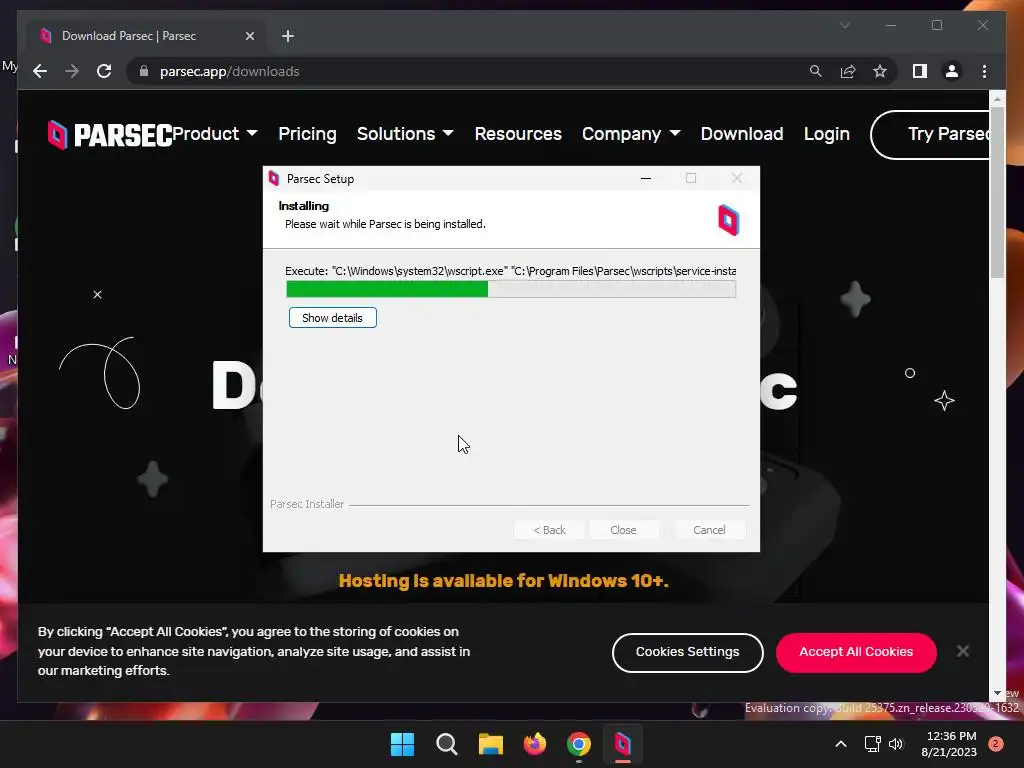Share this page icon in address bar

tap(848, 71)
